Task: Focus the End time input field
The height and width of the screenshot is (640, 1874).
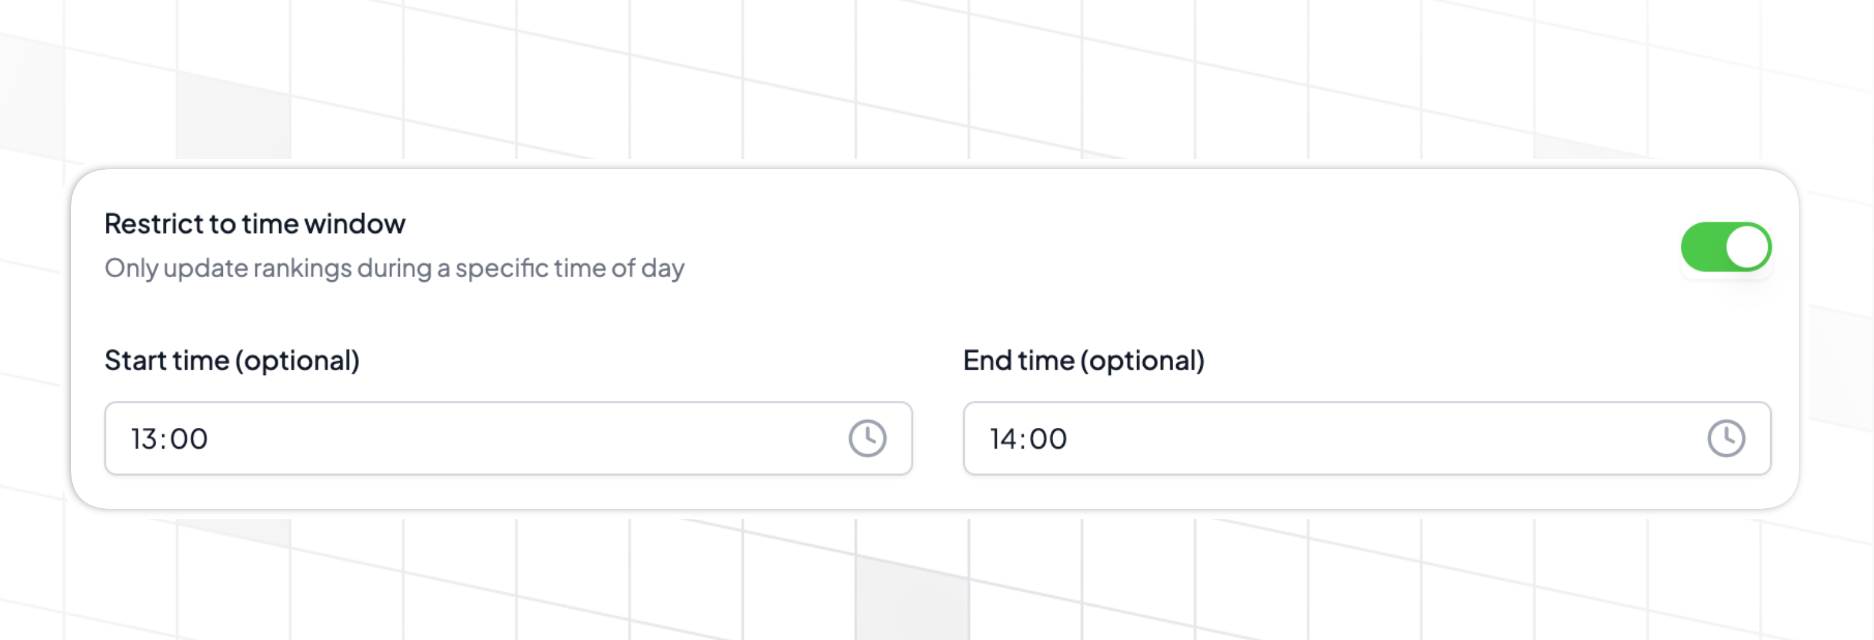Action: tap(1367, 438)
